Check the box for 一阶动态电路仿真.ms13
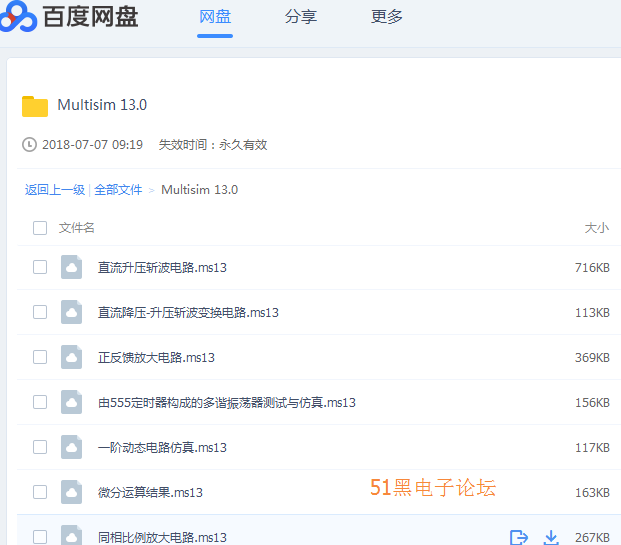 tap(40, 447)
